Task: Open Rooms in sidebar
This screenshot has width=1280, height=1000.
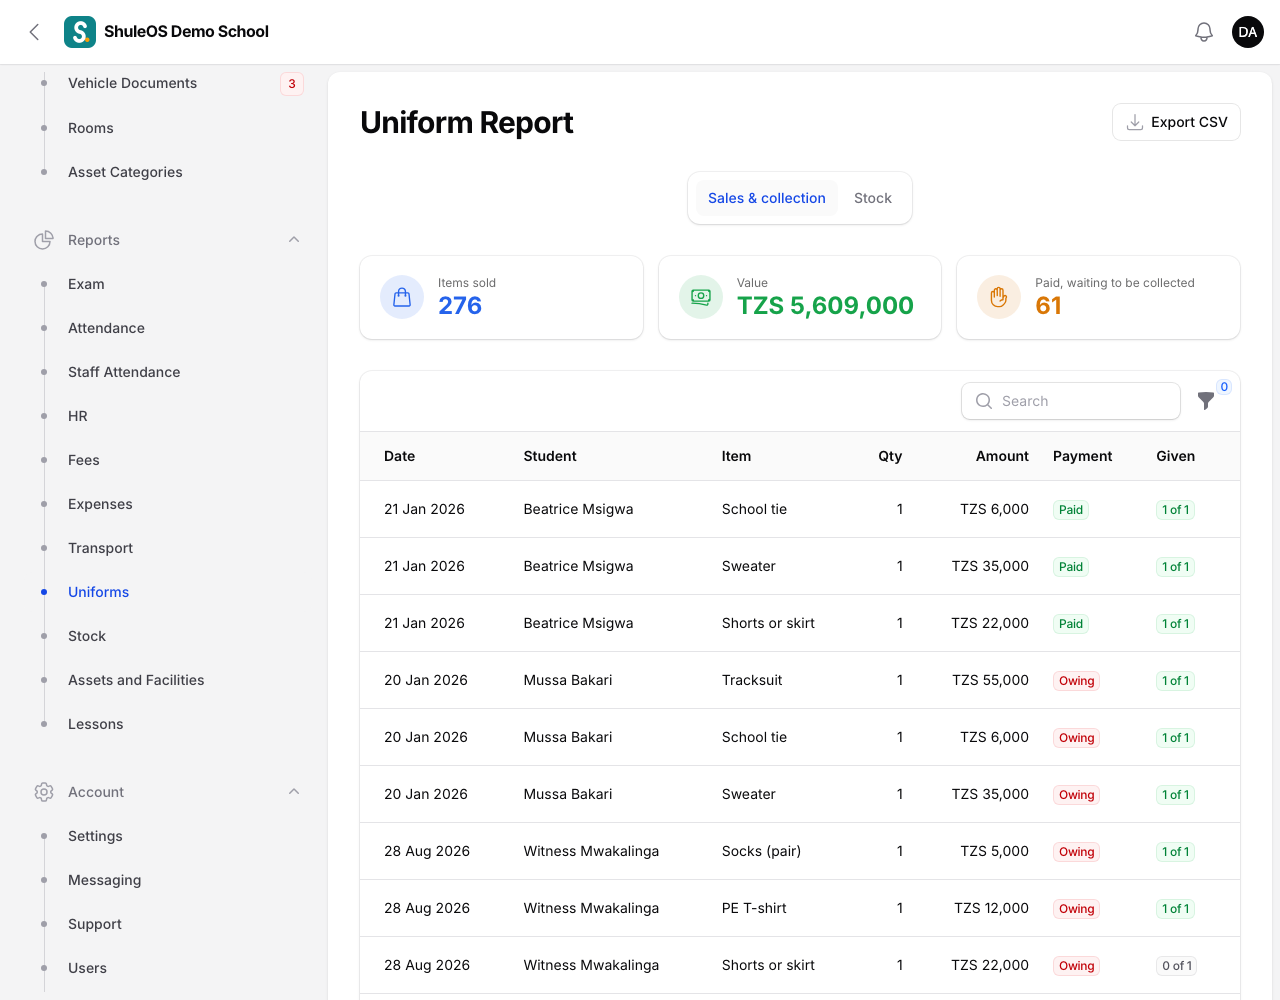Action: pos(91,128)
